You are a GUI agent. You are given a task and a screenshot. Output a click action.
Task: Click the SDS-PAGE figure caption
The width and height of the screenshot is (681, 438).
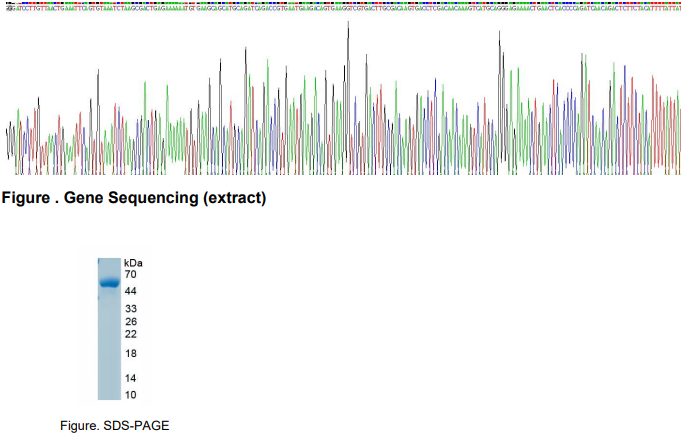click(x=126, y=427)
